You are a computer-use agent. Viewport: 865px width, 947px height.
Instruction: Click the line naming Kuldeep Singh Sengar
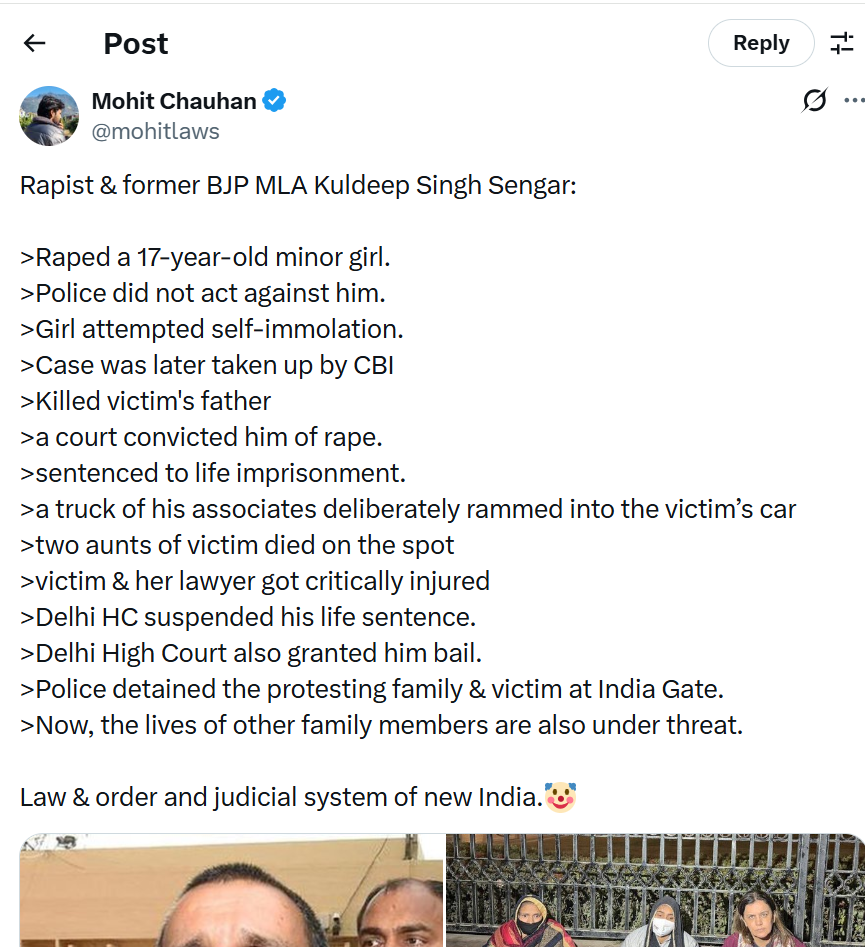tap(298, 185)
